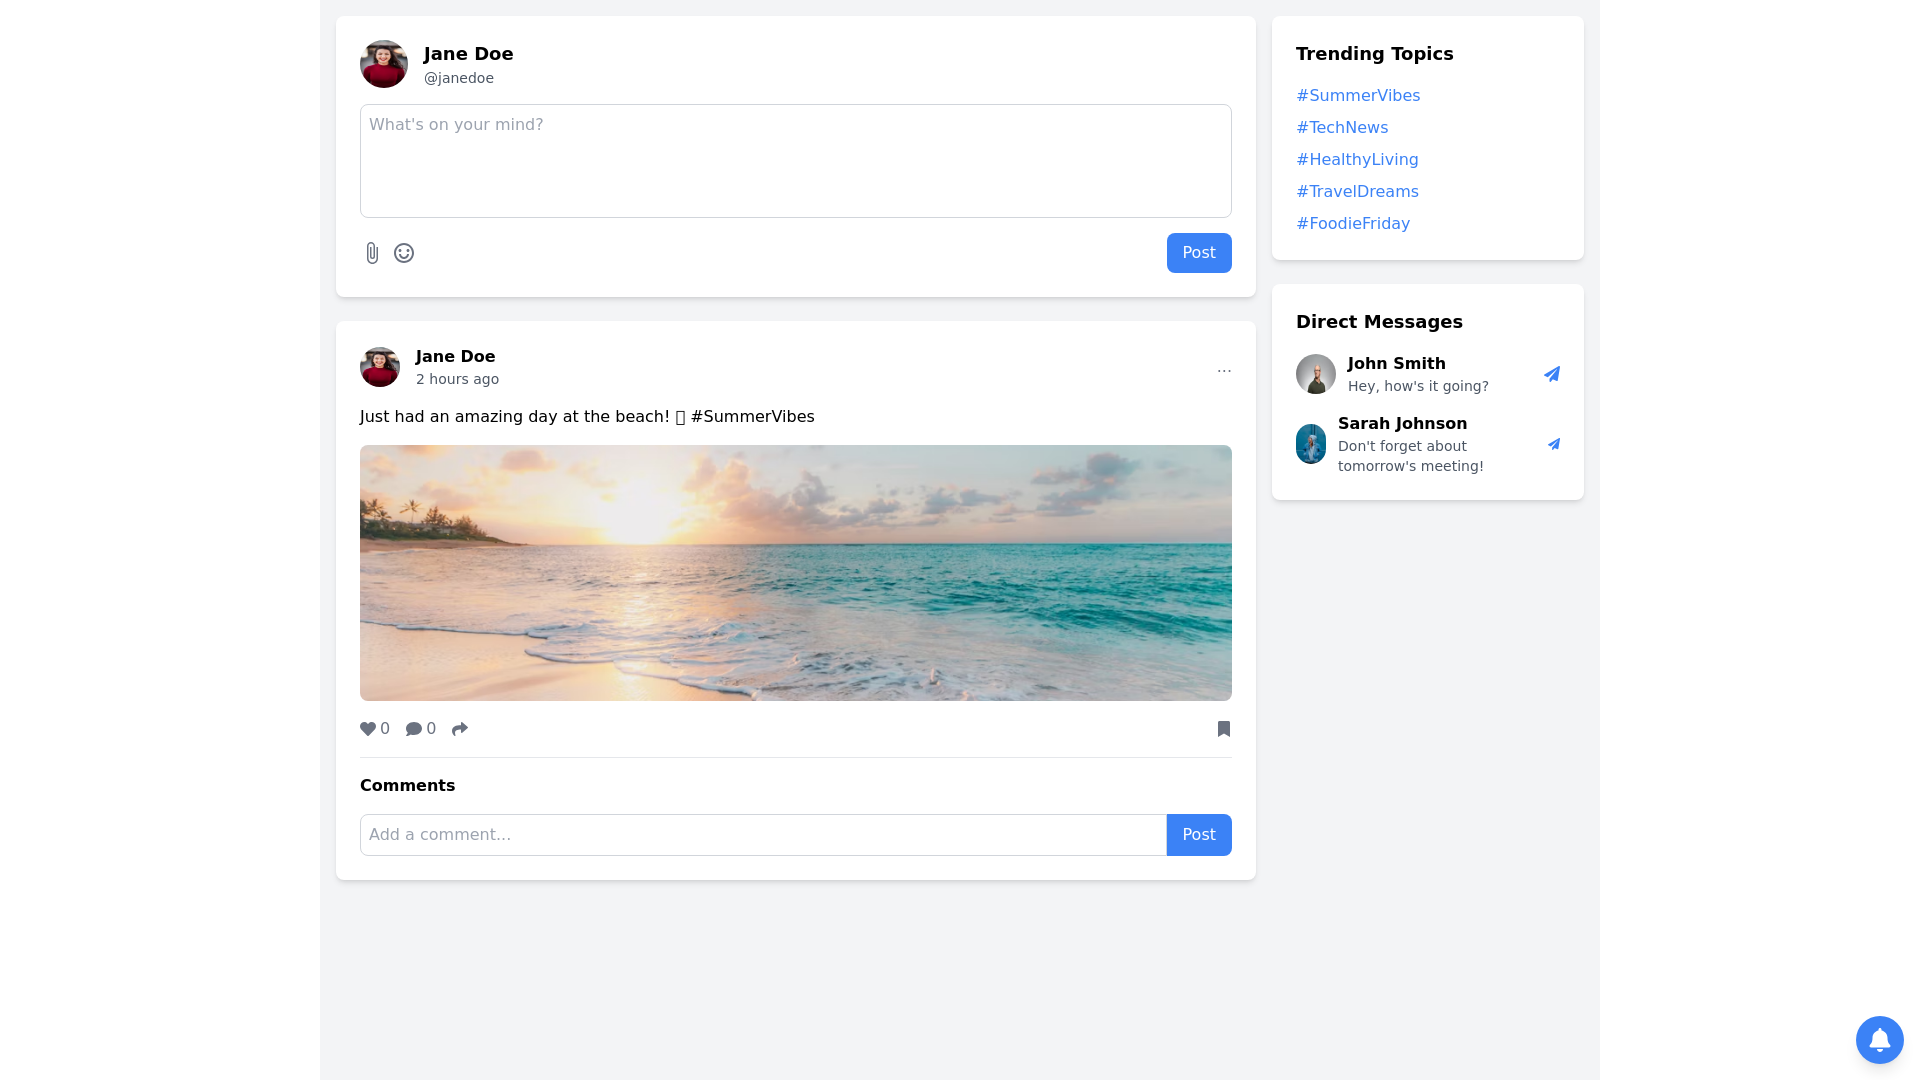
Task: Click the #SummerVibes trending topic
Action: tap(1358, 96)
